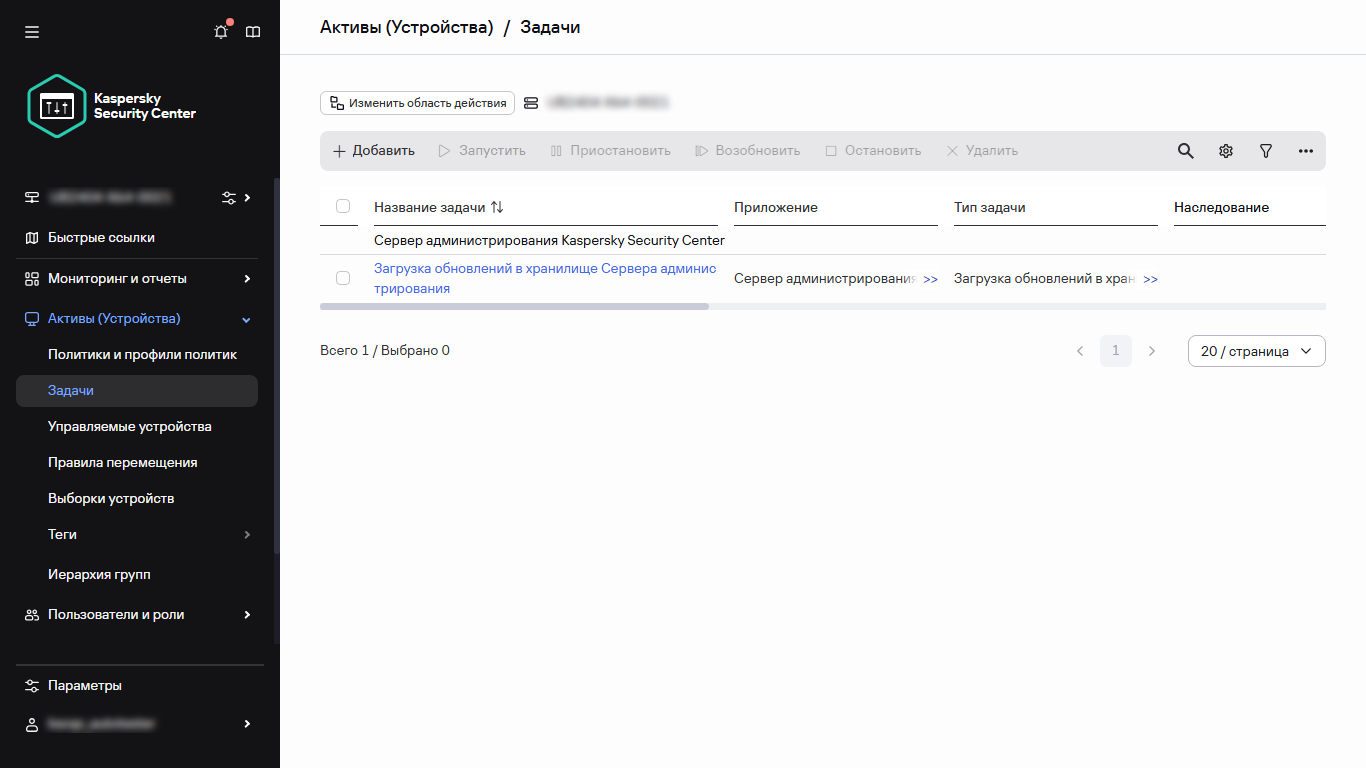Screen dimensions: 1366x768
Task: Click the Приложение column header
Action: coord(776,208)
